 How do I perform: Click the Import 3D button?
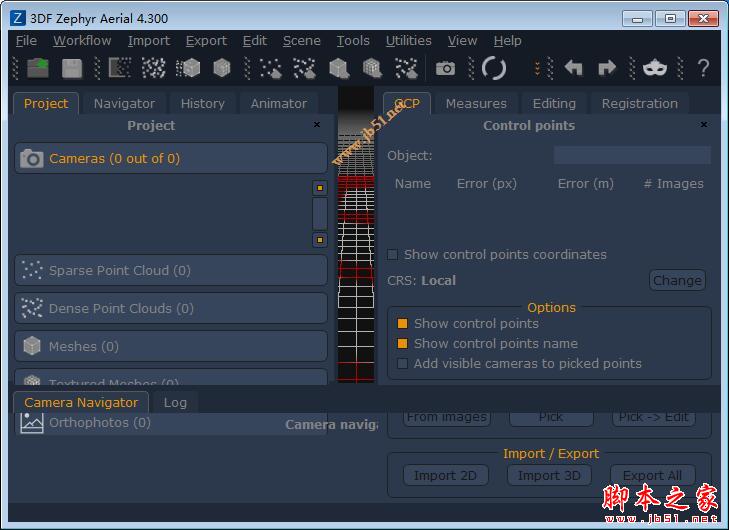[549, 475]
